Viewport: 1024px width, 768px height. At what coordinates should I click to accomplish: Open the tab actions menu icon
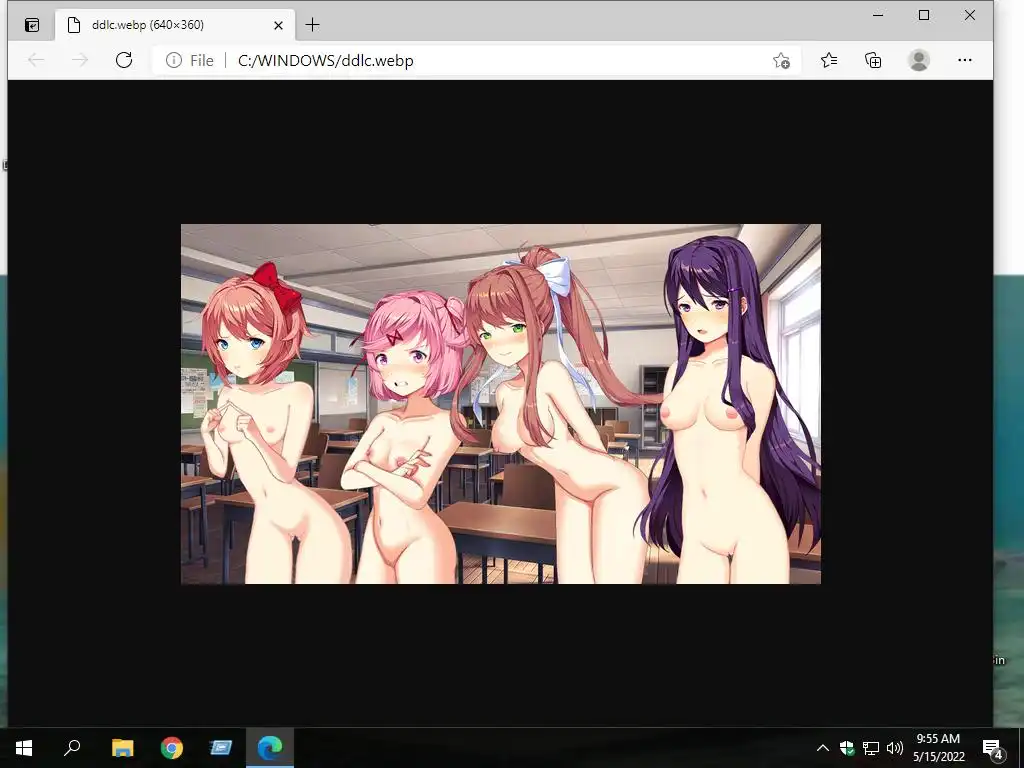(31, 25)
